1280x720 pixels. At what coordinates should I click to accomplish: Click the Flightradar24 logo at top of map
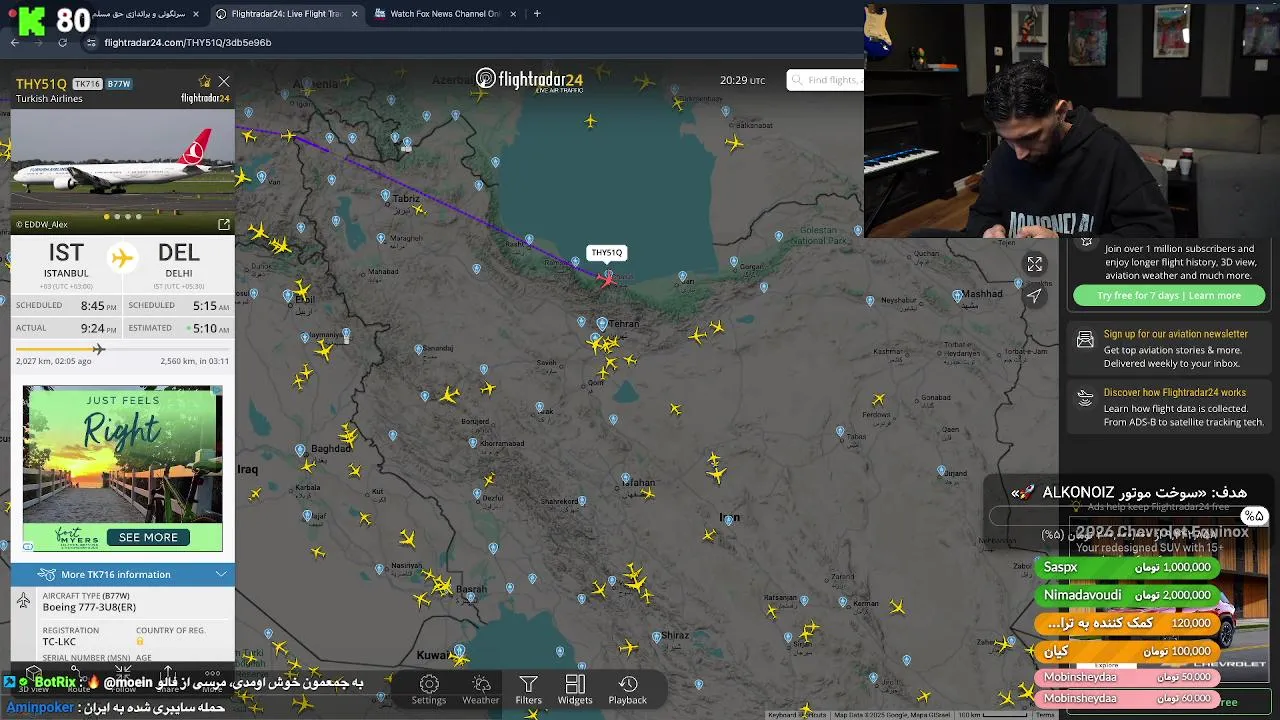click(529, 80)
